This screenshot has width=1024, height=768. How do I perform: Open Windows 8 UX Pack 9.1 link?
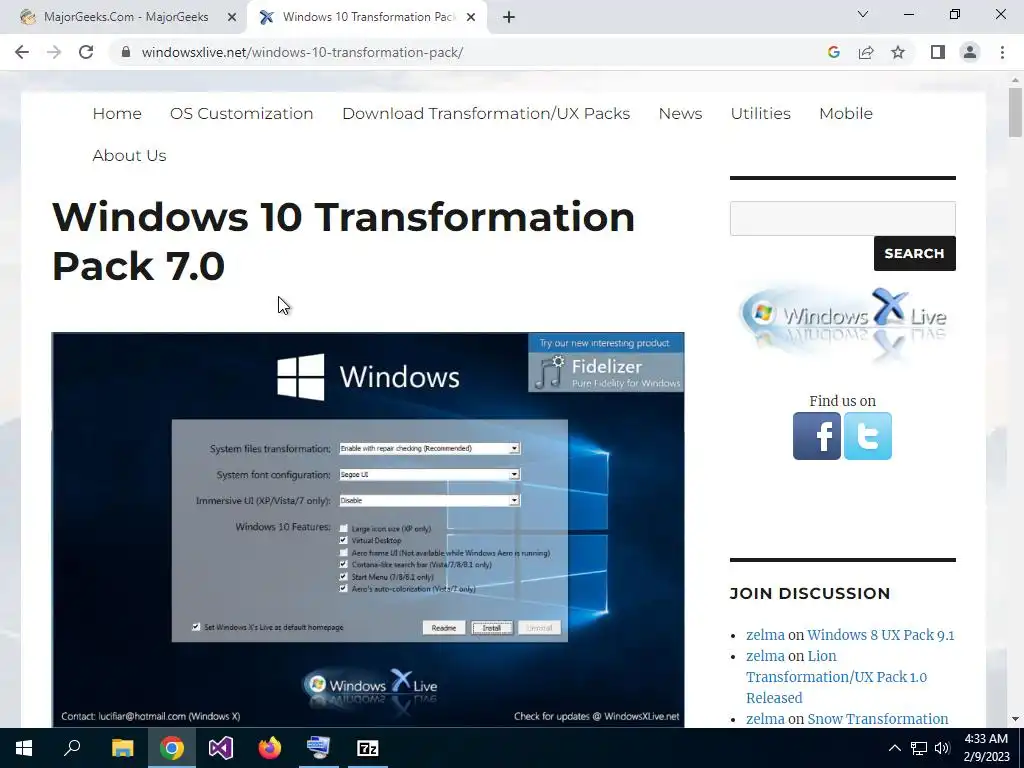pyautogui.click(x=880, y=635)
